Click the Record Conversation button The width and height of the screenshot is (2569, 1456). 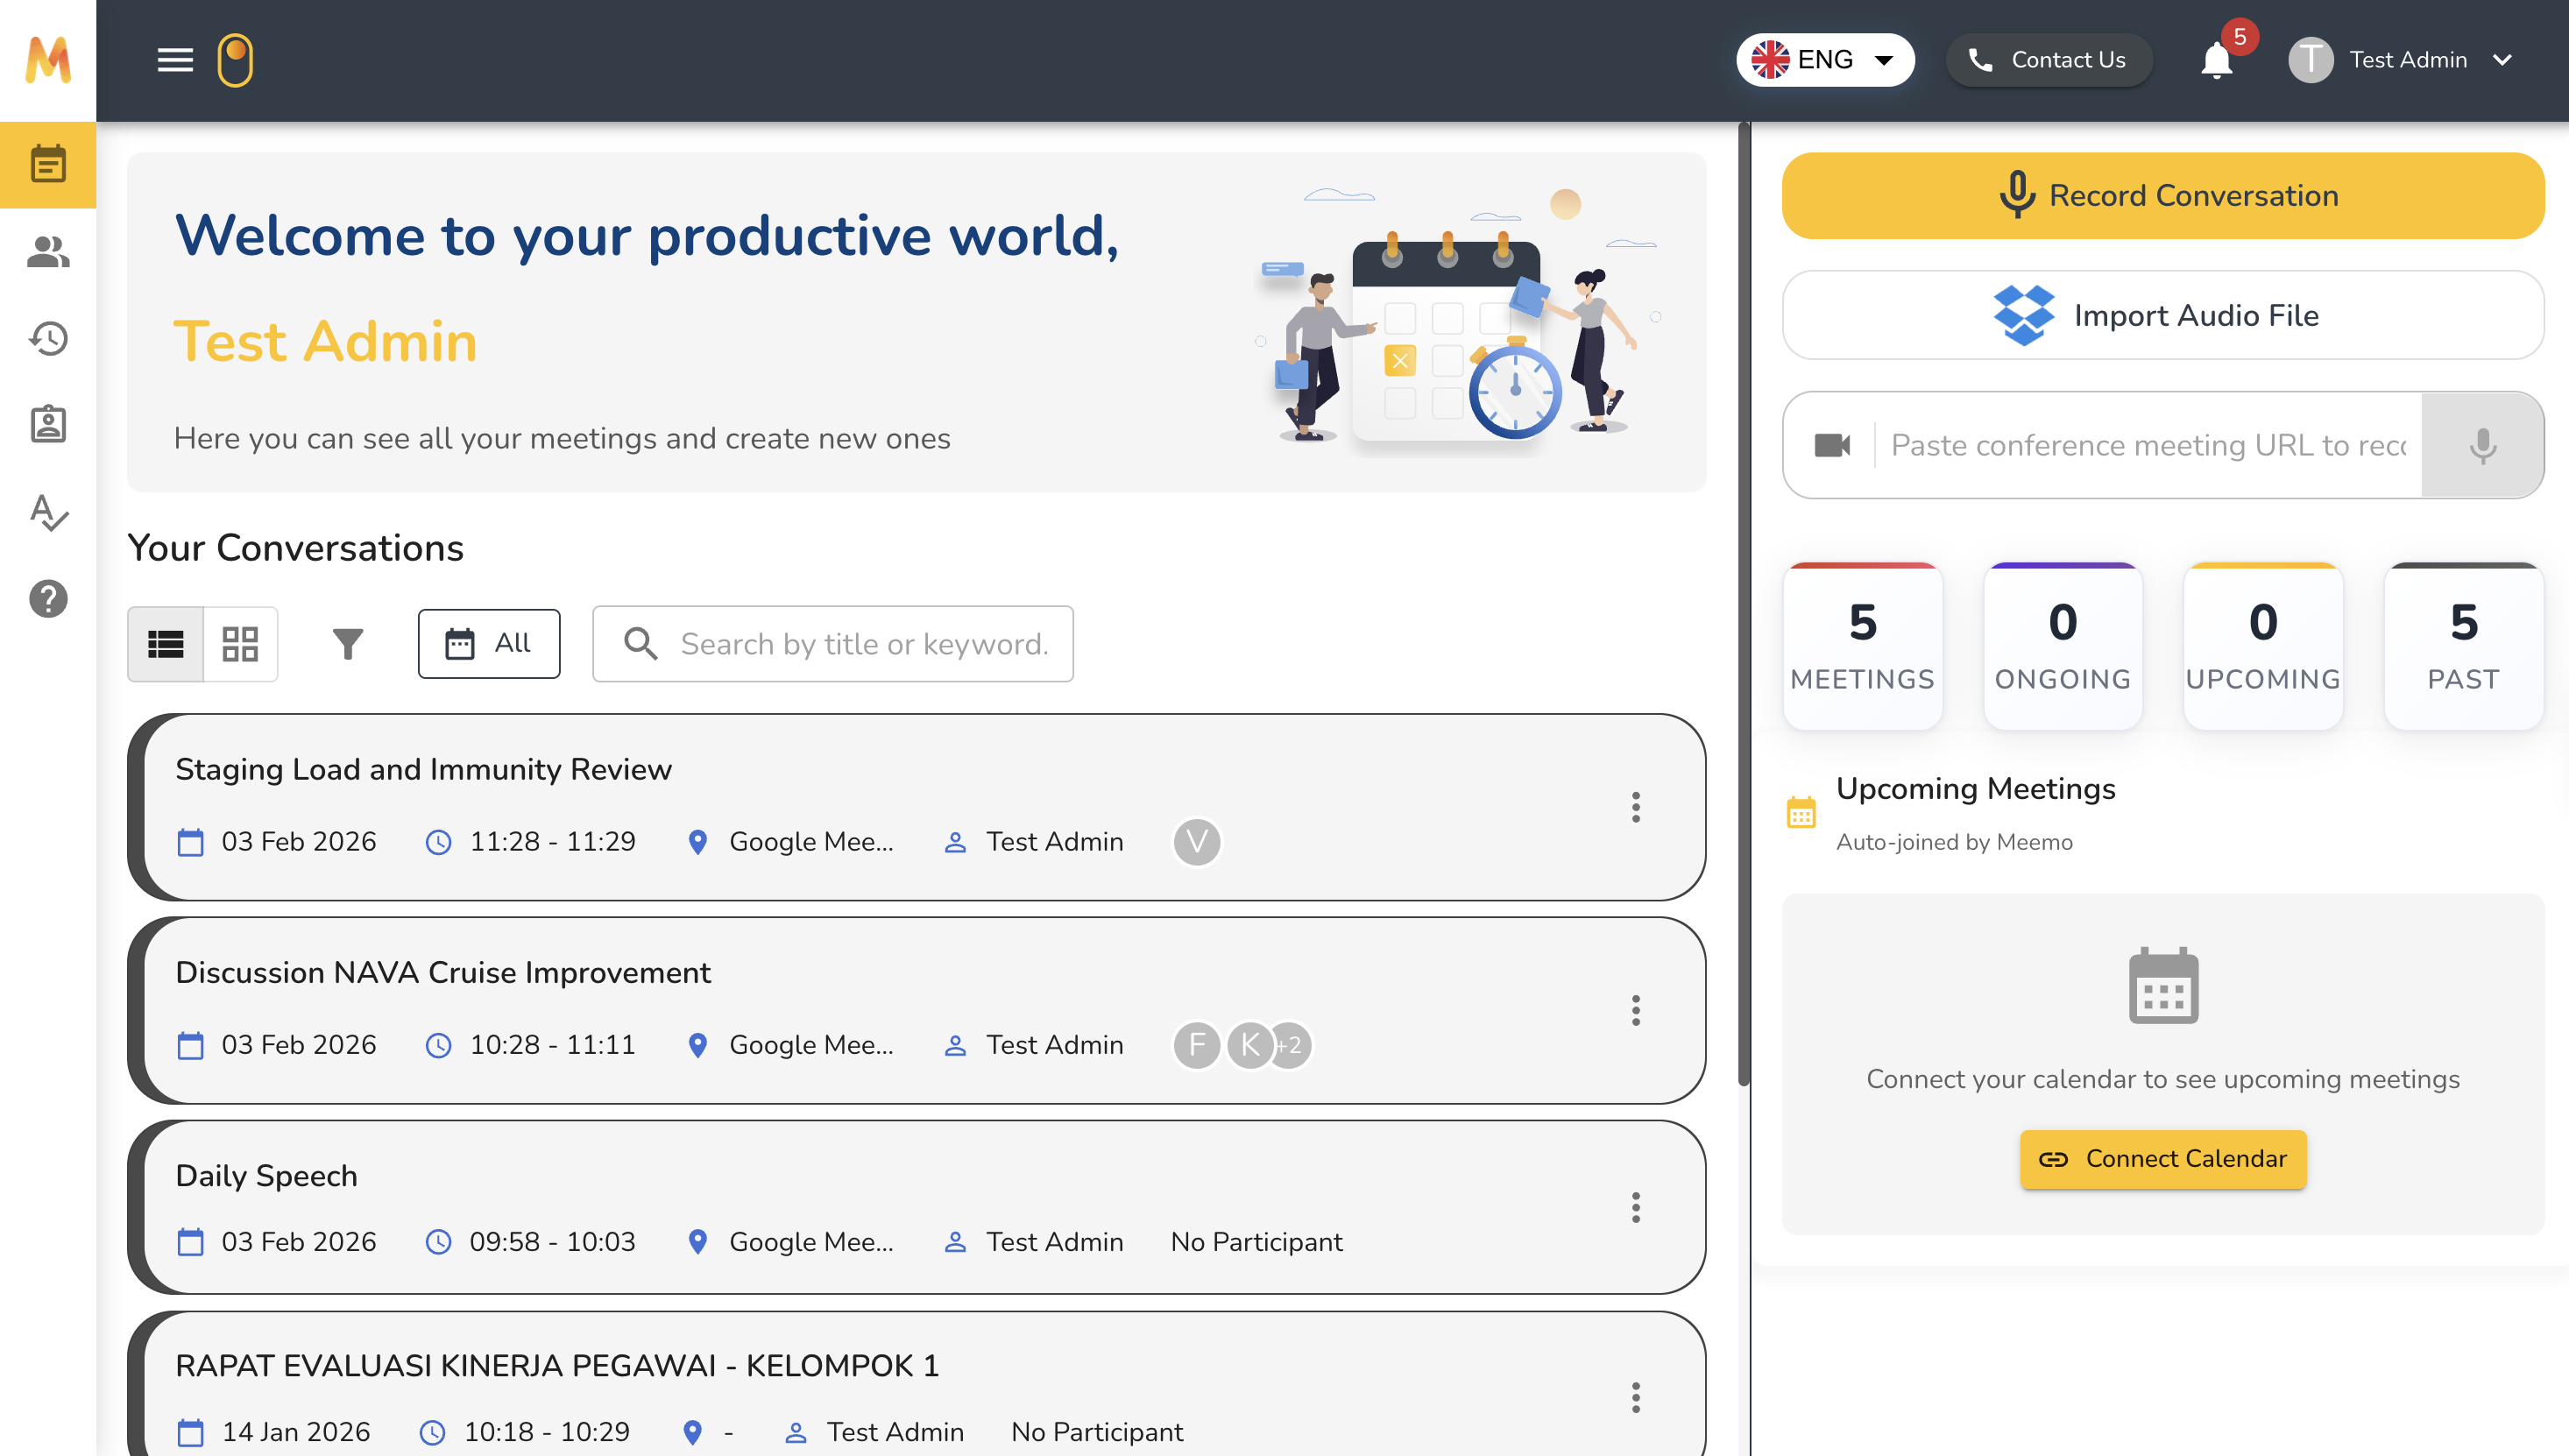click(2163, 196)
